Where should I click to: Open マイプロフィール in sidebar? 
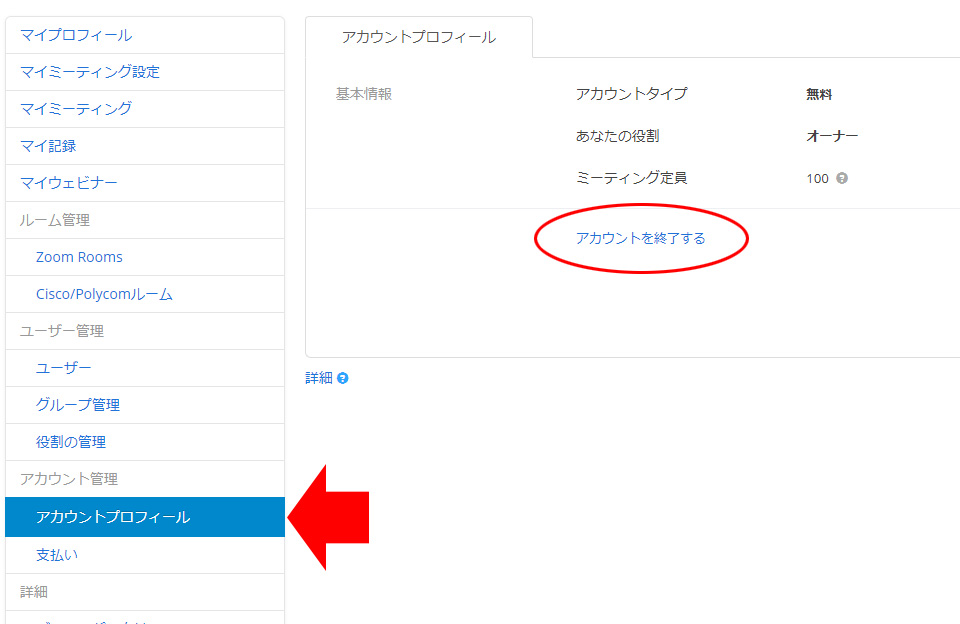(76, 35)
